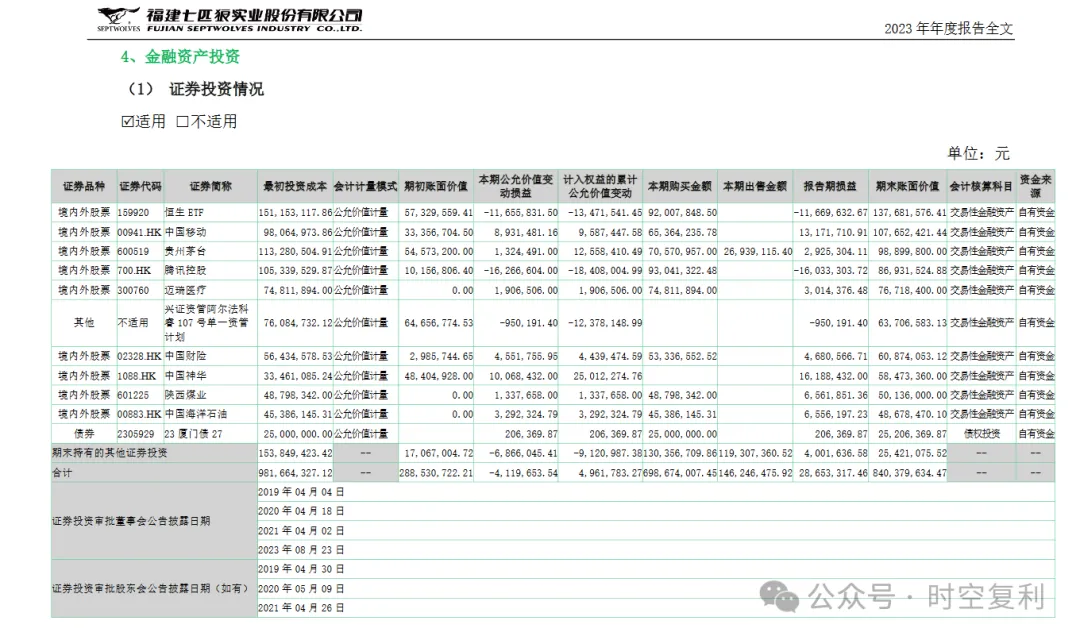The image size is (1080, 640).
Task: Click the date 2020 年 04 月 18 日
Action: [301, 511]
